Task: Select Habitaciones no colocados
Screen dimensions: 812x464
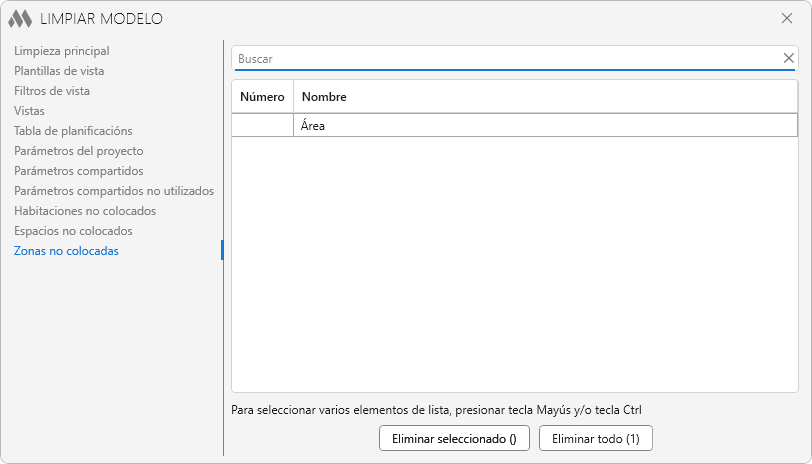Action: pyautogui.click(x=85, y=211)
